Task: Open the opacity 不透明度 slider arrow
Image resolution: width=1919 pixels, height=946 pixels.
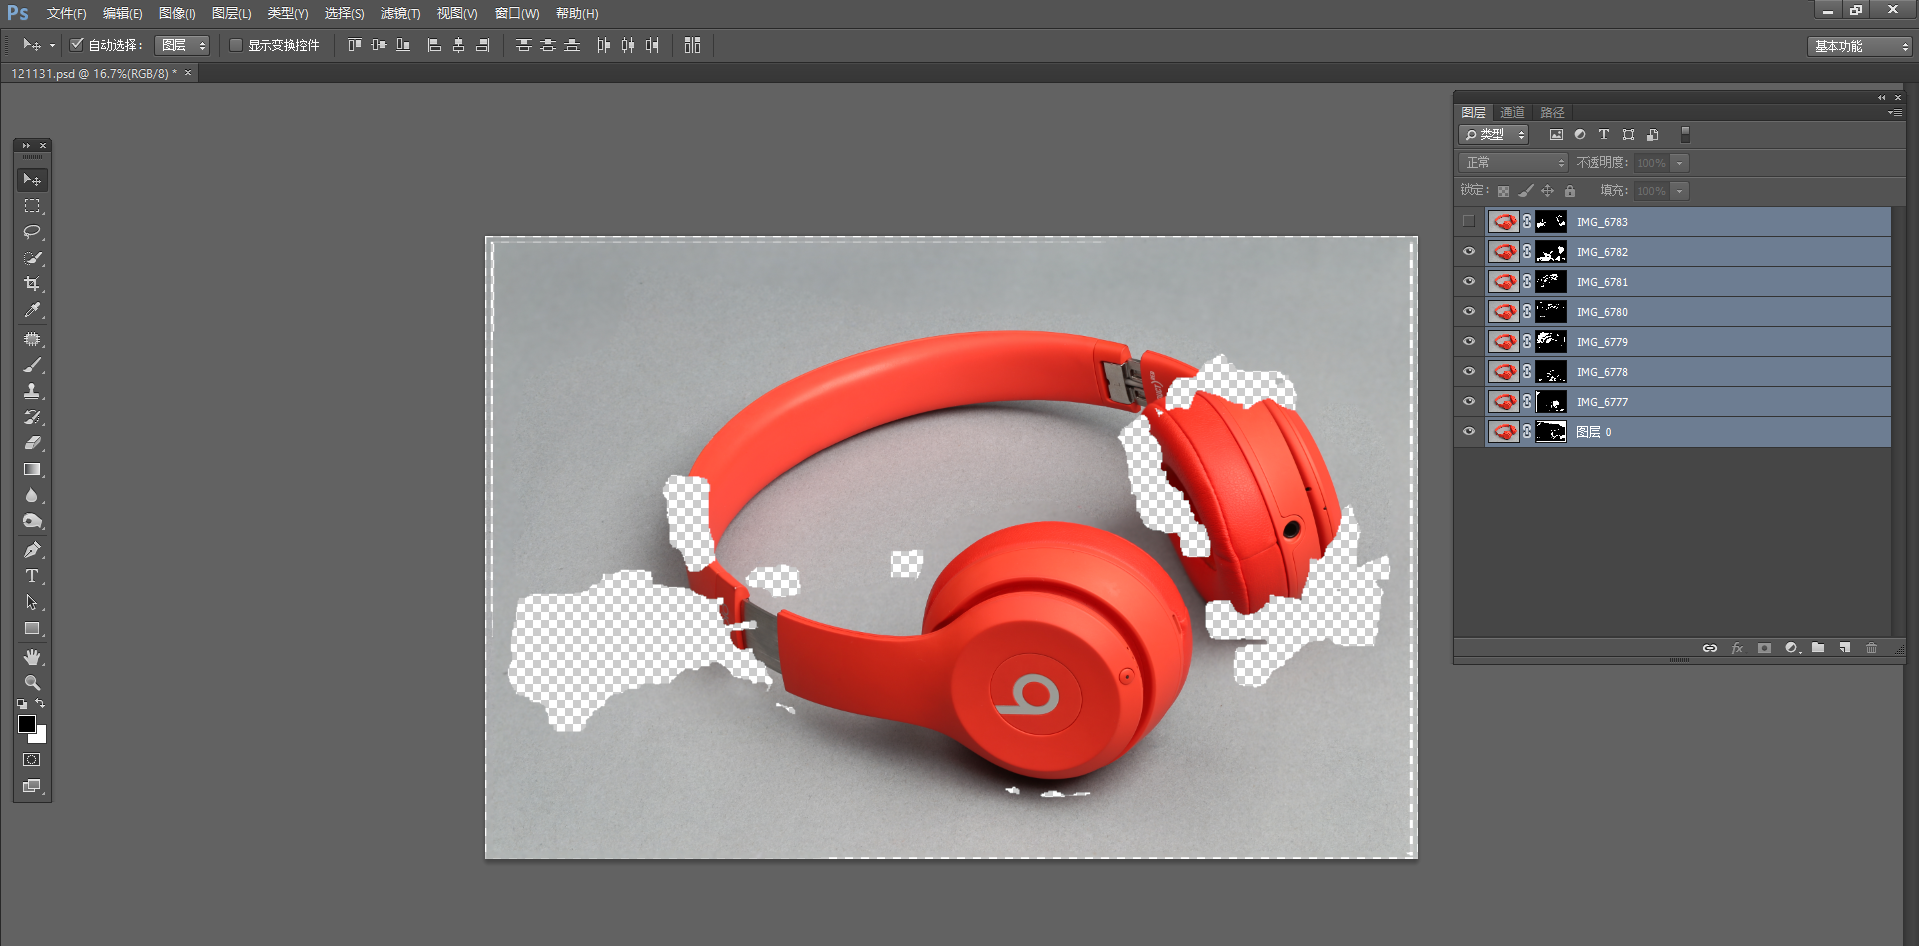Action: pos(1681,163)
